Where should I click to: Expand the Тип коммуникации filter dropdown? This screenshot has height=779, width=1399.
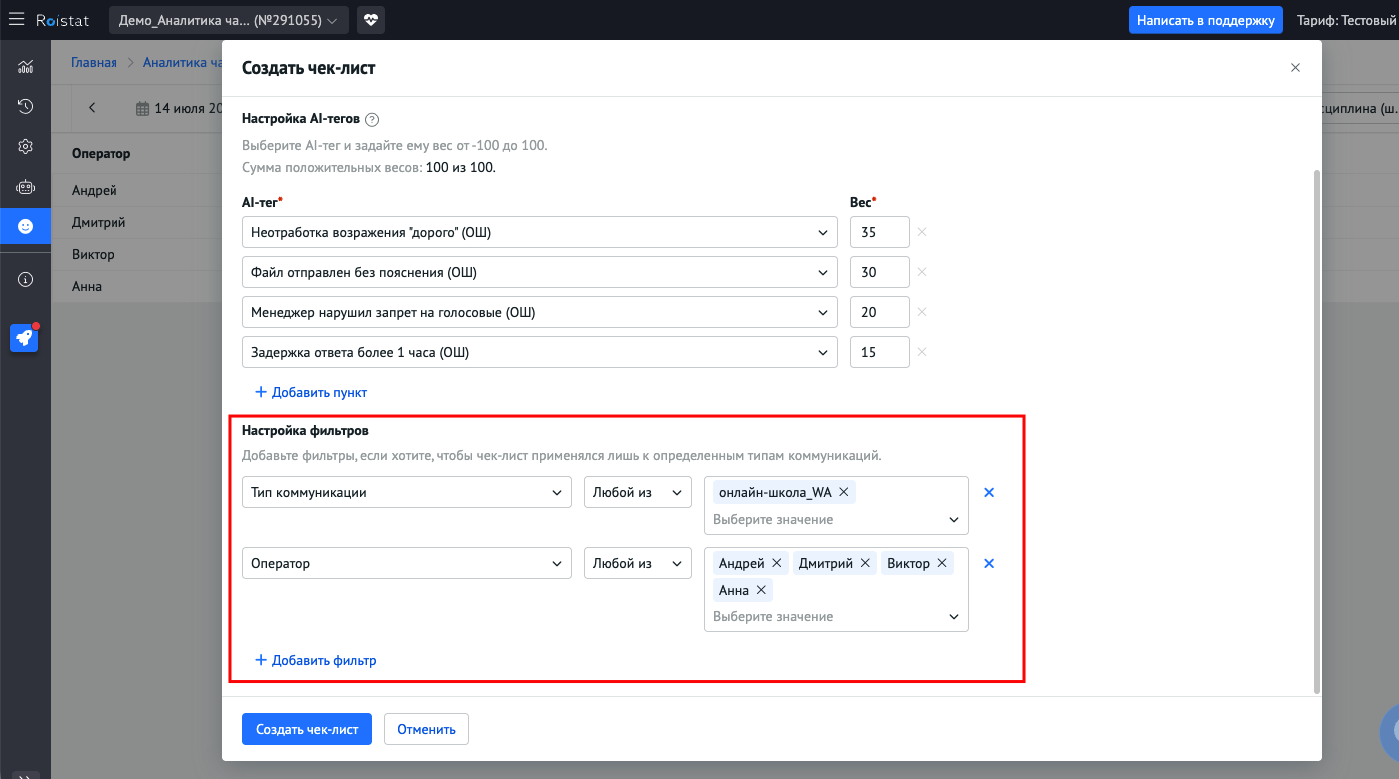[407, 492]
